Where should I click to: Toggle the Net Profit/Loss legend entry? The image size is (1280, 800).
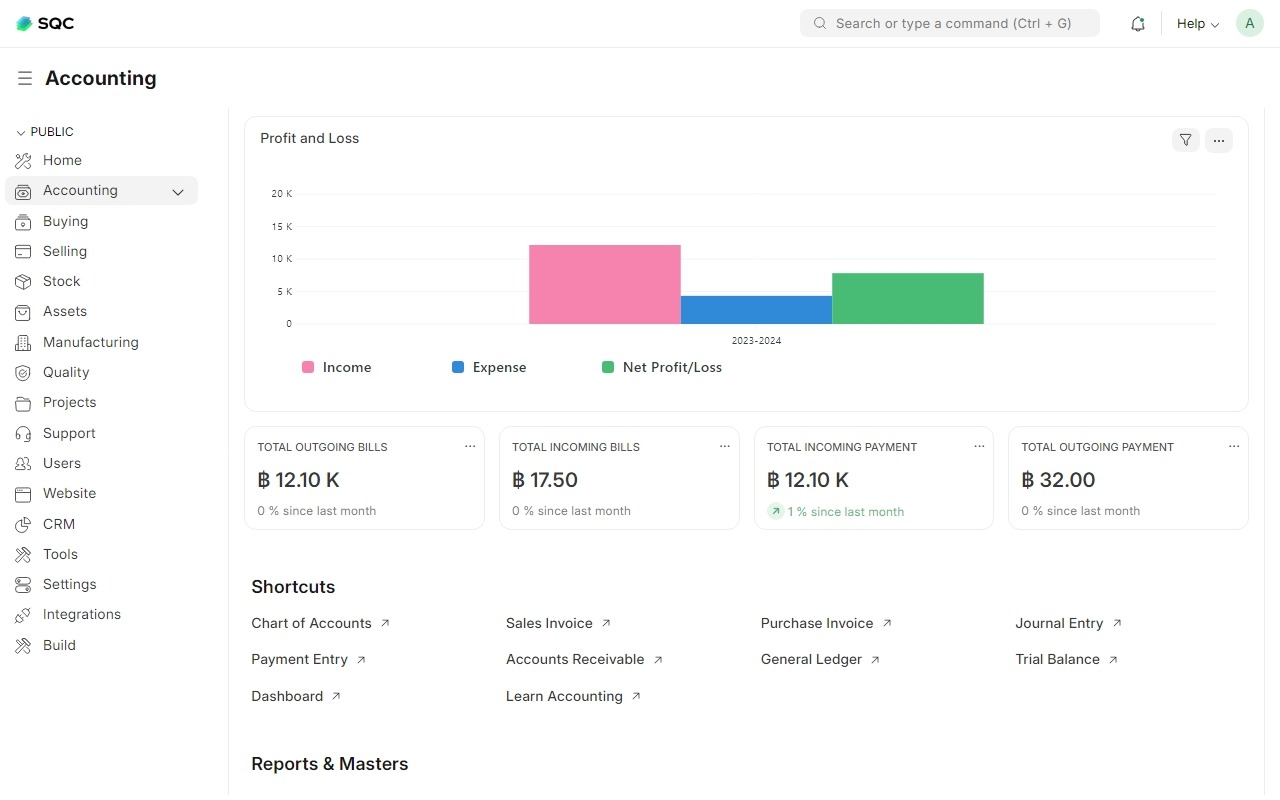click(x=662, y=367)
